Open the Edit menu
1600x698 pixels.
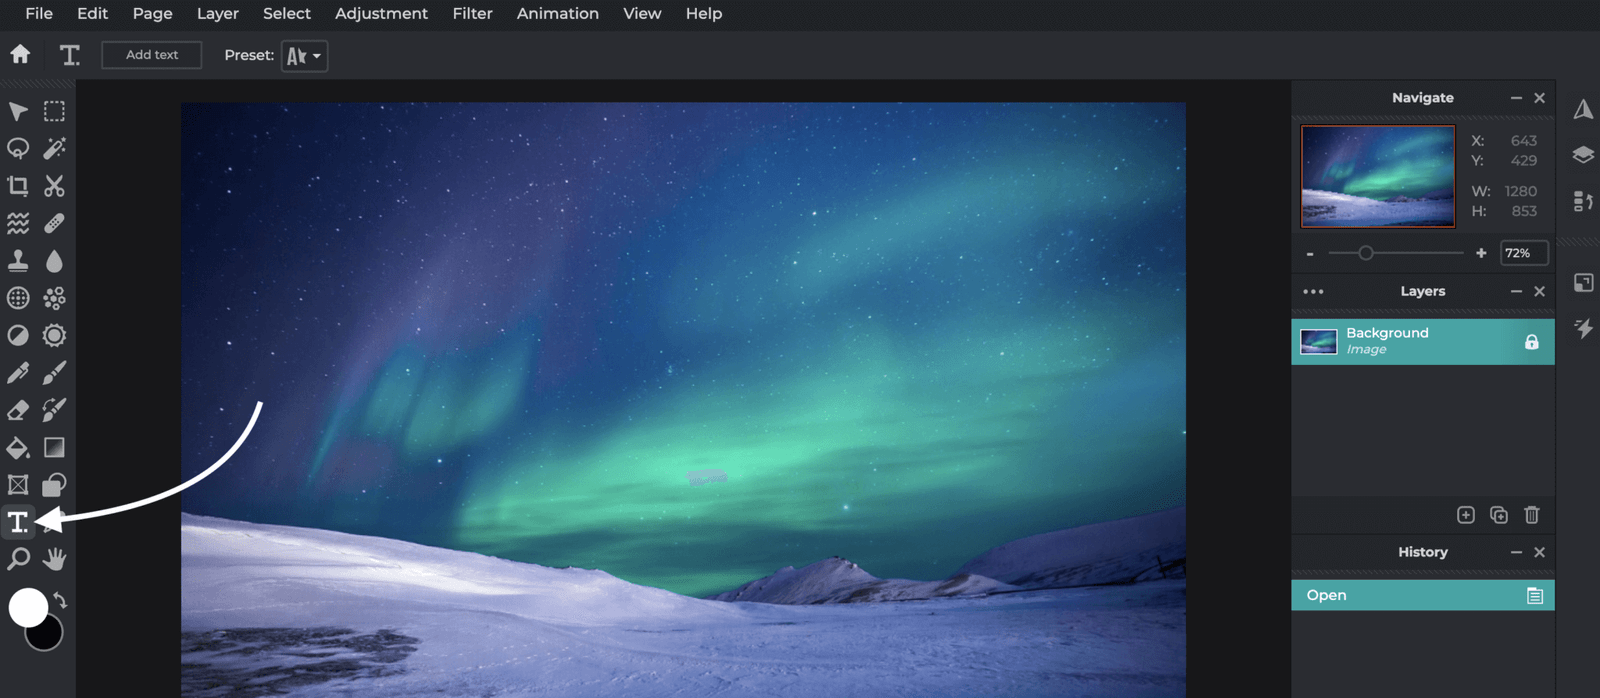[x=92, y=14]
